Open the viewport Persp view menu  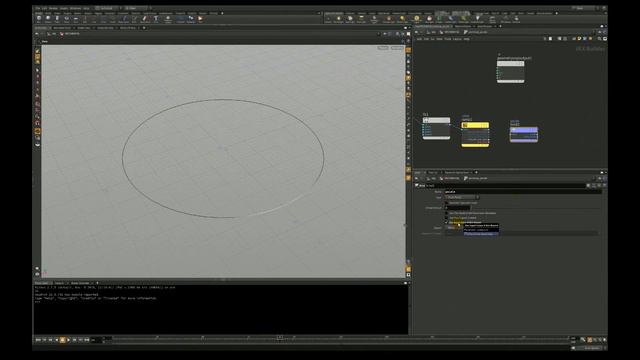(x=383, y=48)
